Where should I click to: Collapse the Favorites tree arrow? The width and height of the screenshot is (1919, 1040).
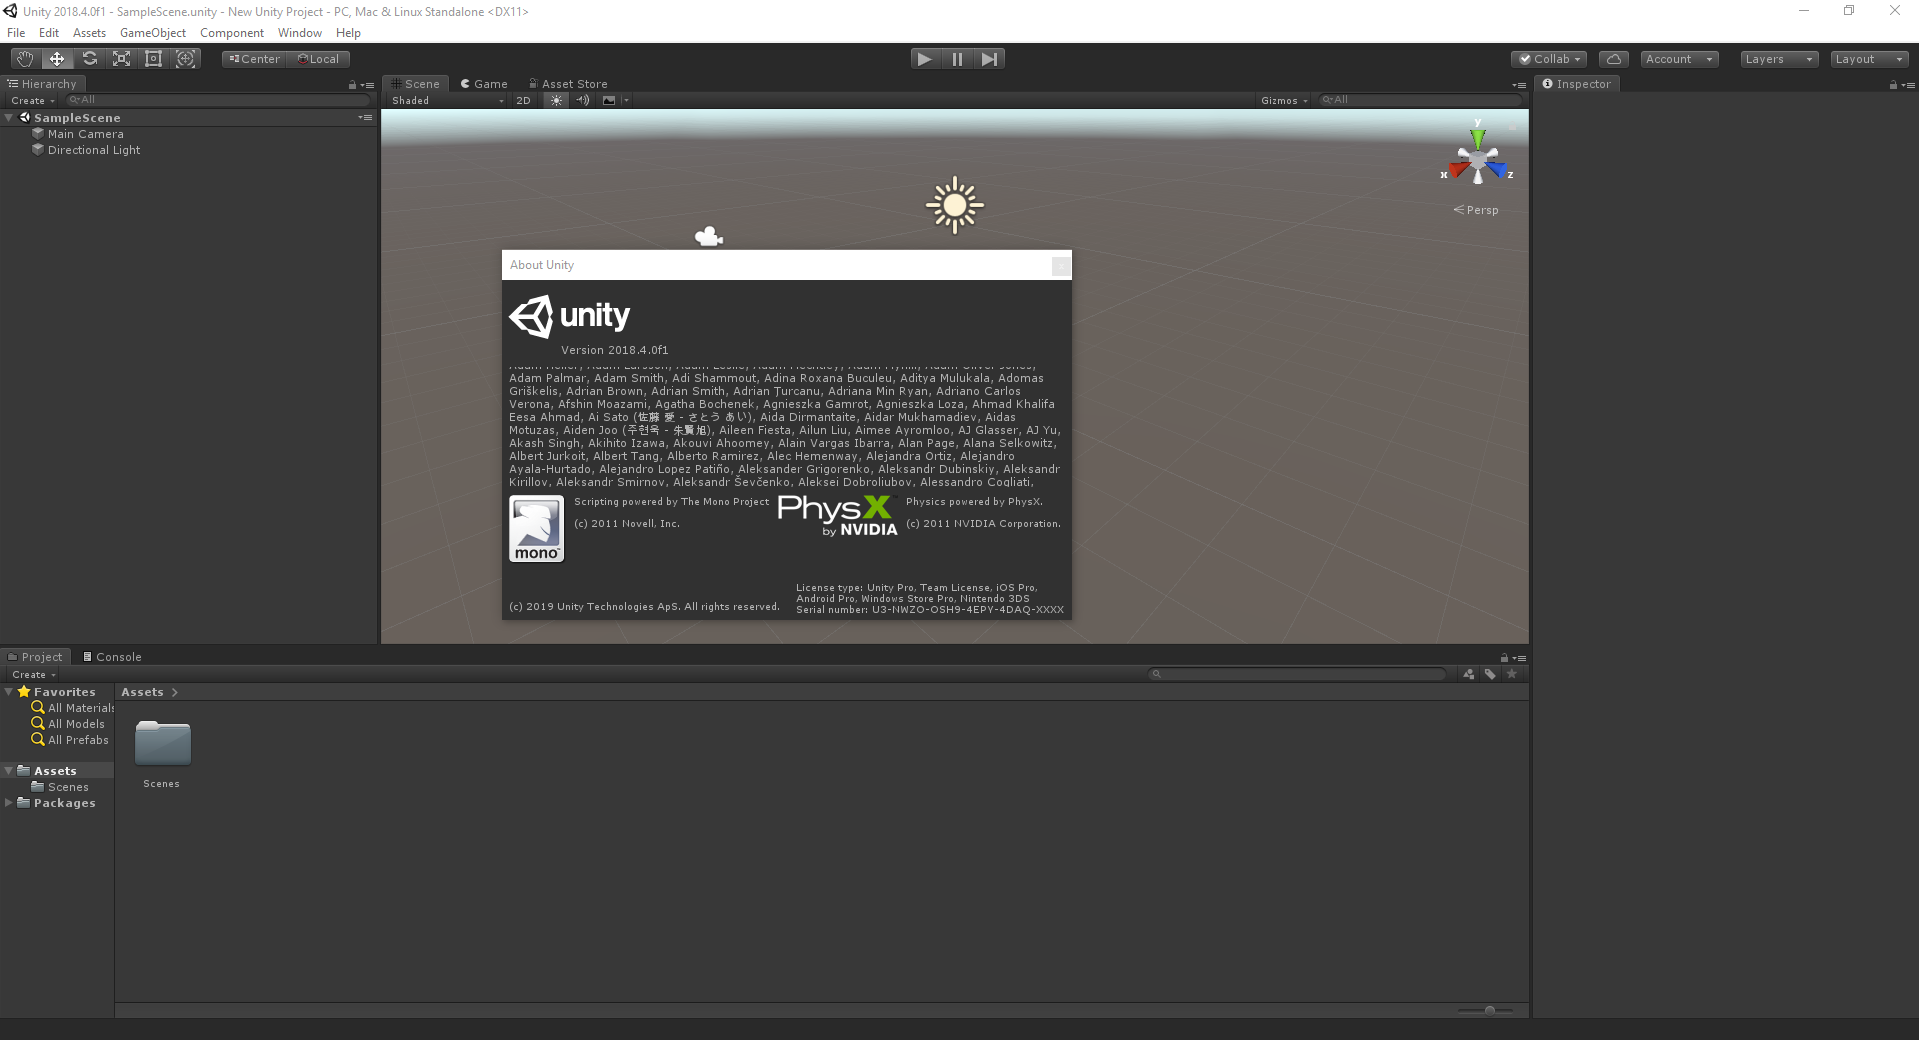click(x=9, y=692)
